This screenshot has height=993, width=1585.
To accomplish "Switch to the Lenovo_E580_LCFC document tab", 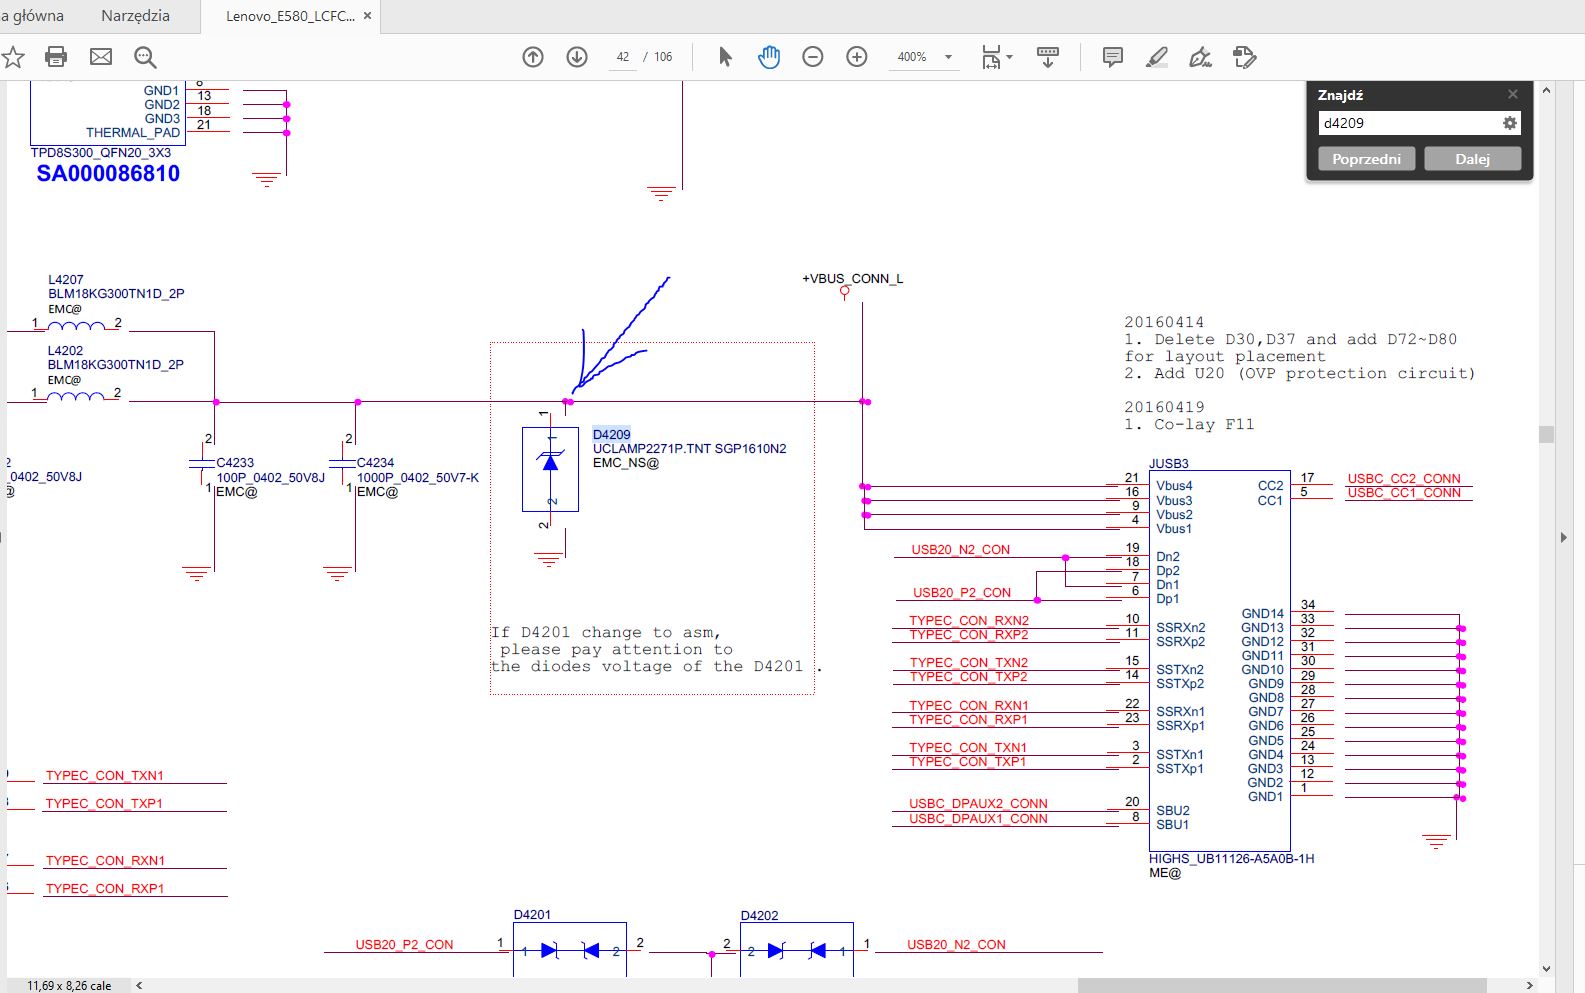I will pyautogui.click(x=290, y=16).
